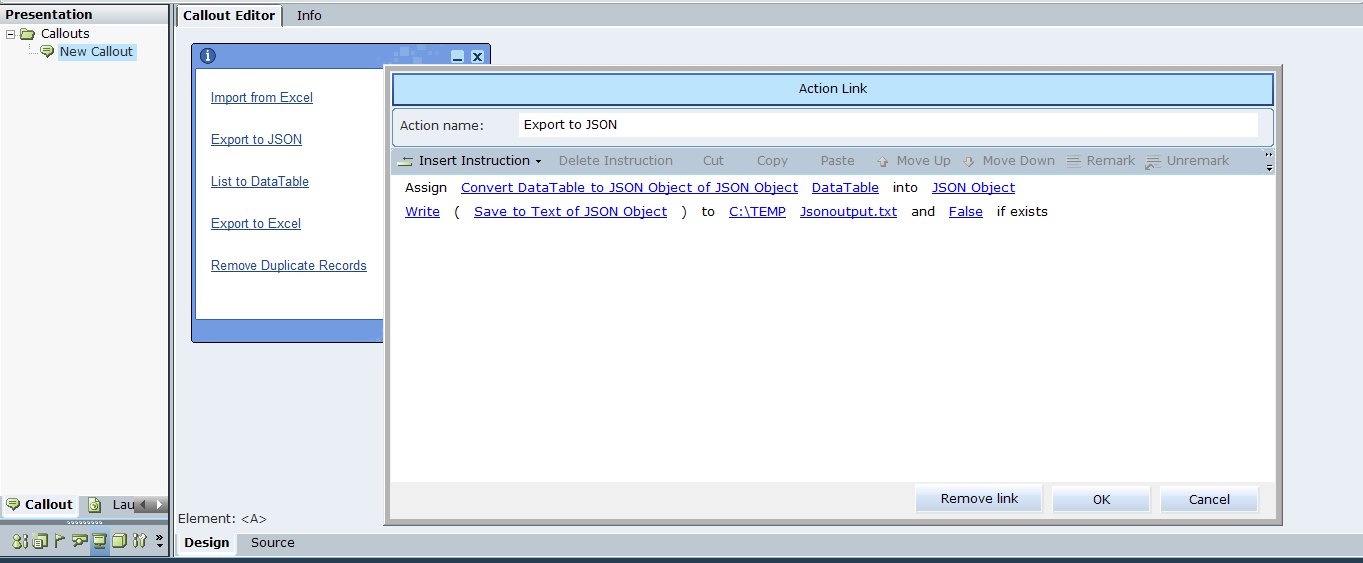This screenshot has height=563, width=1363.
Task: Confirm the Action Link with OK
Action: tap(1101, 499)
